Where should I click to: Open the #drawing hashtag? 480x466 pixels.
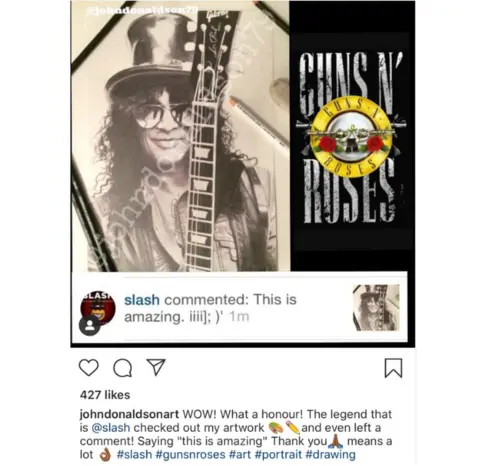[330, 454]
